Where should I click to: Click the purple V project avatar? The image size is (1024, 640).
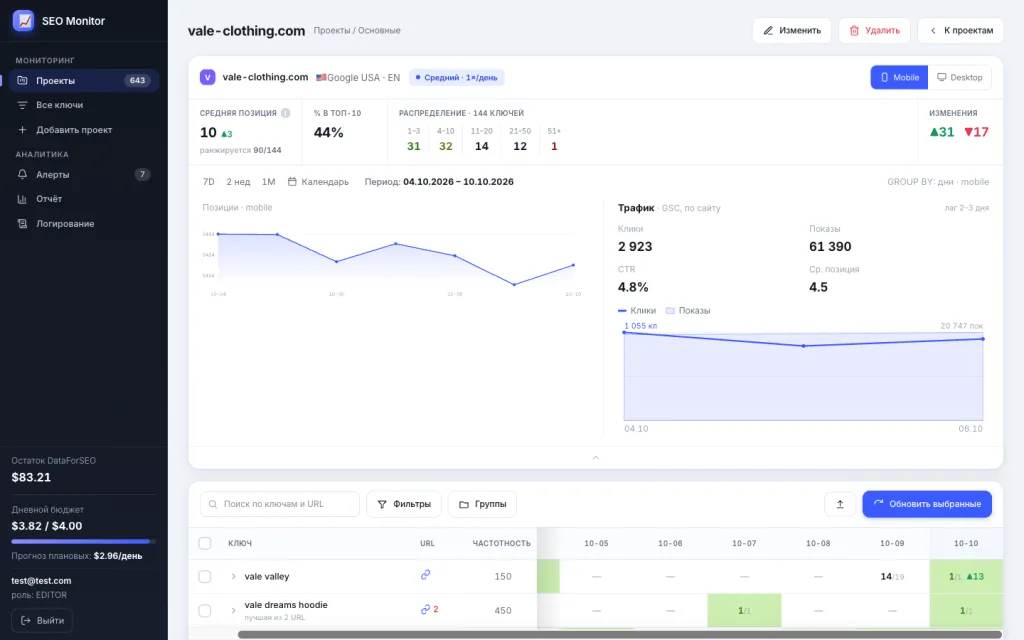click(x=208, y=77)
